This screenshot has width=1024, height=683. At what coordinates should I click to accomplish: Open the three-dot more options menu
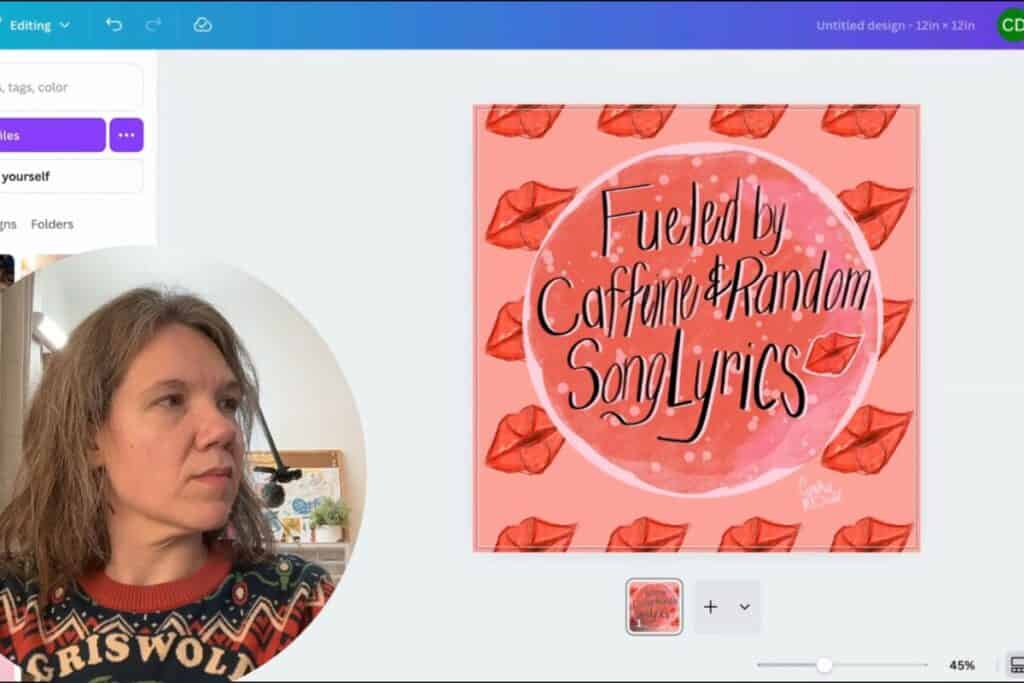pyautogui.click(x=126, y=134)
